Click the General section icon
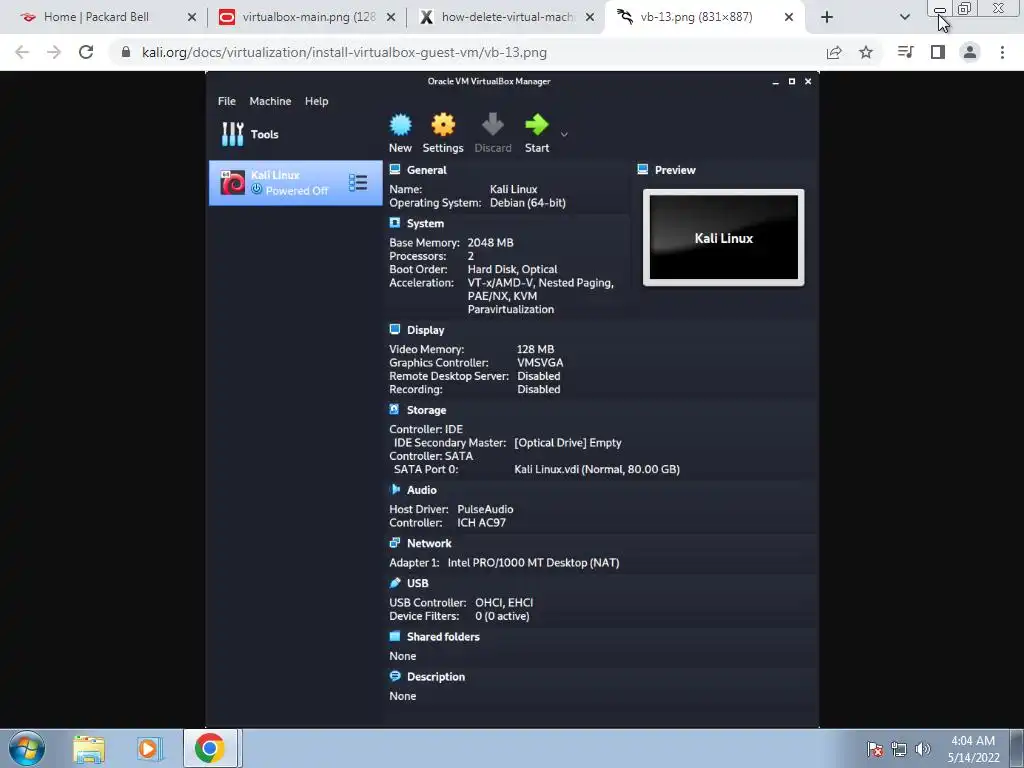Viewport: 1024px width, 768px height. pos(394,170)
